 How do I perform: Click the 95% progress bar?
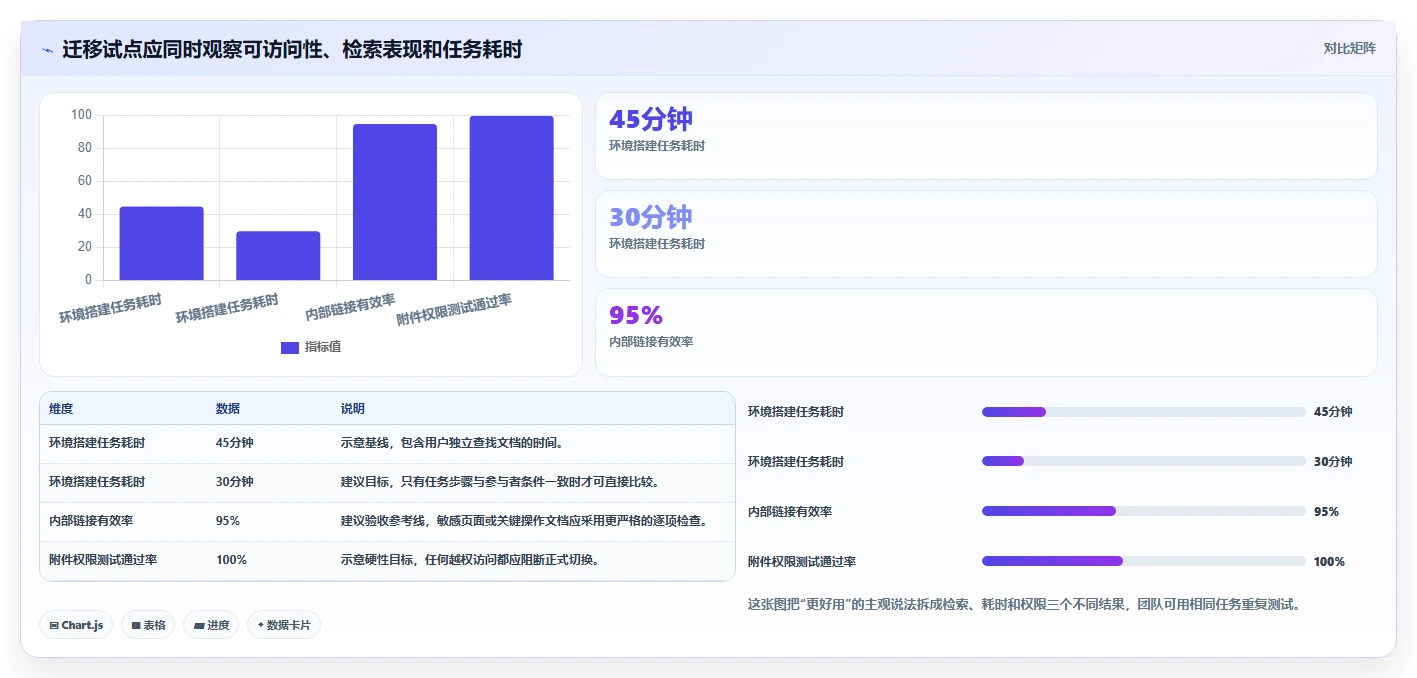coord(1143,511)
